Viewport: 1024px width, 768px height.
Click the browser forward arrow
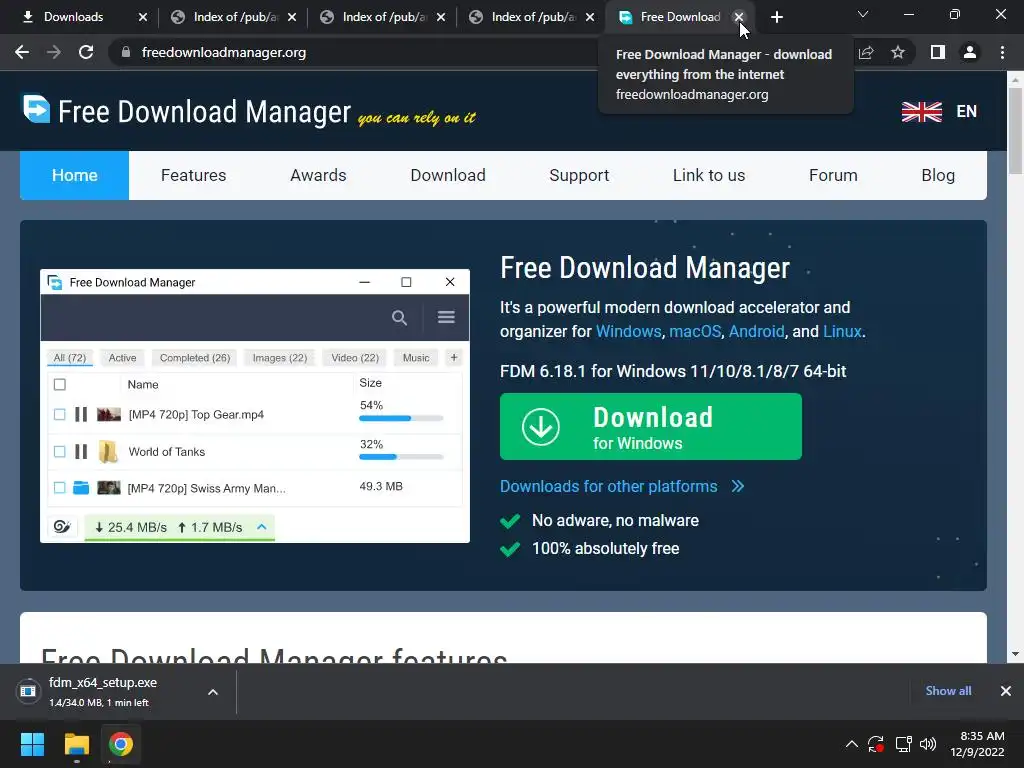point(54,52)
